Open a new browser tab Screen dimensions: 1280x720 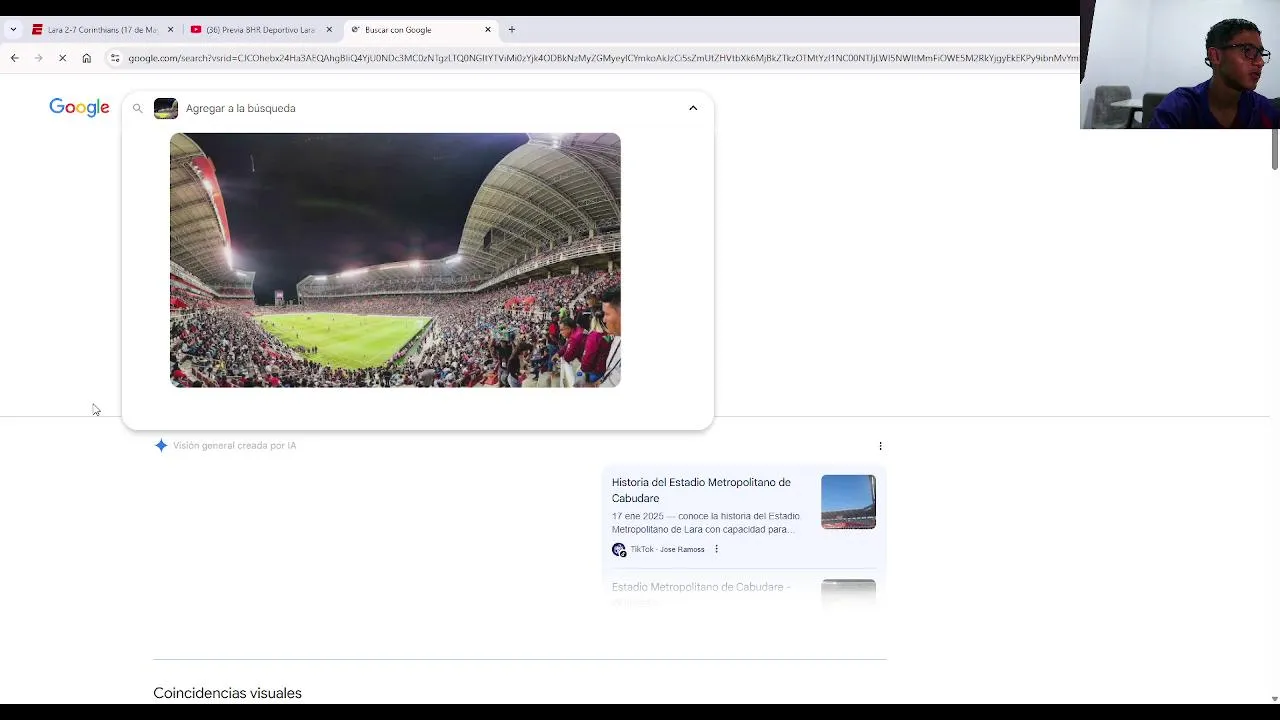point(512,30)
